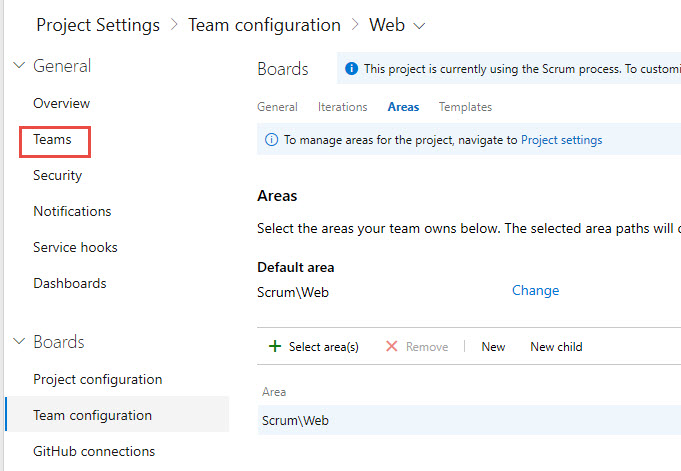Click the red X Remove icon

pyautogui.click(x=392, y=347)
